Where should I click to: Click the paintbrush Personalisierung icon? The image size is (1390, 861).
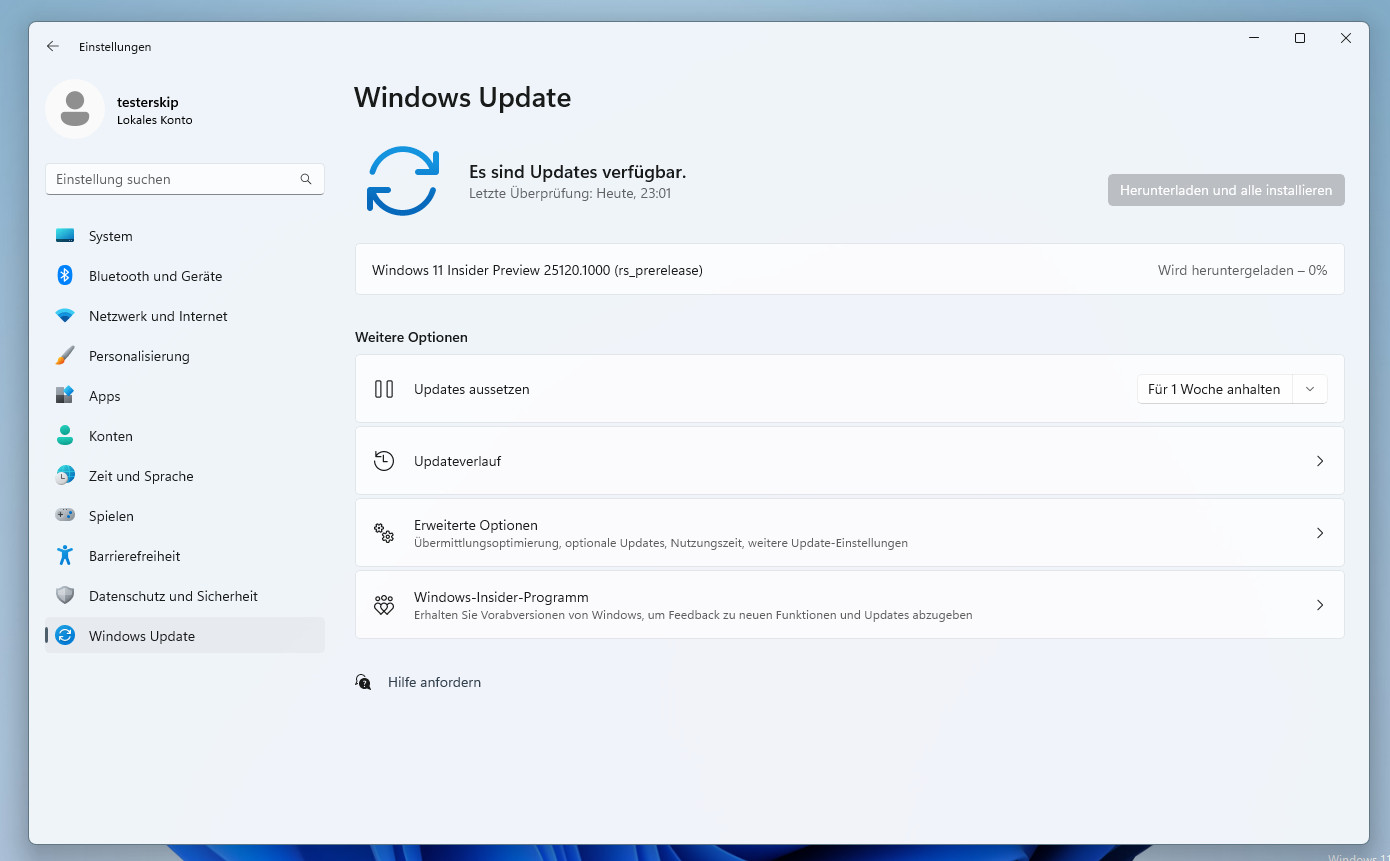(65, 356)
